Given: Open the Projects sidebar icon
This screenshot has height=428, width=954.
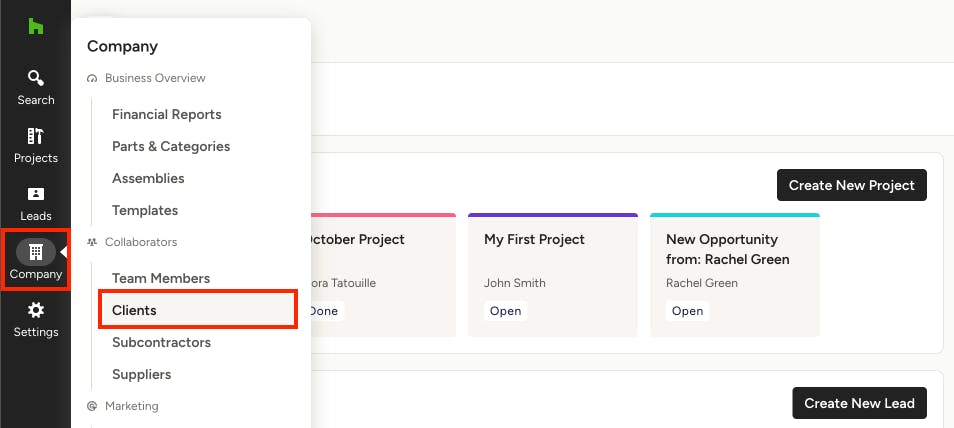Looking at the screenshot, I should [x=36, y=145].
